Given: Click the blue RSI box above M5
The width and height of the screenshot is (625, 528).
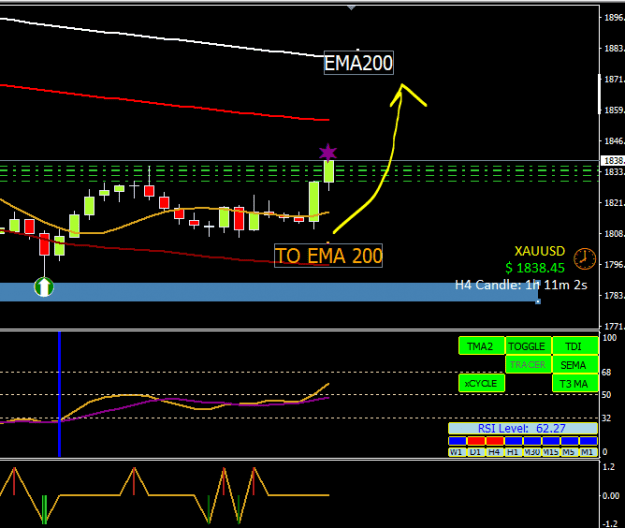Looking at the screenshot, I should pos(570,441).
